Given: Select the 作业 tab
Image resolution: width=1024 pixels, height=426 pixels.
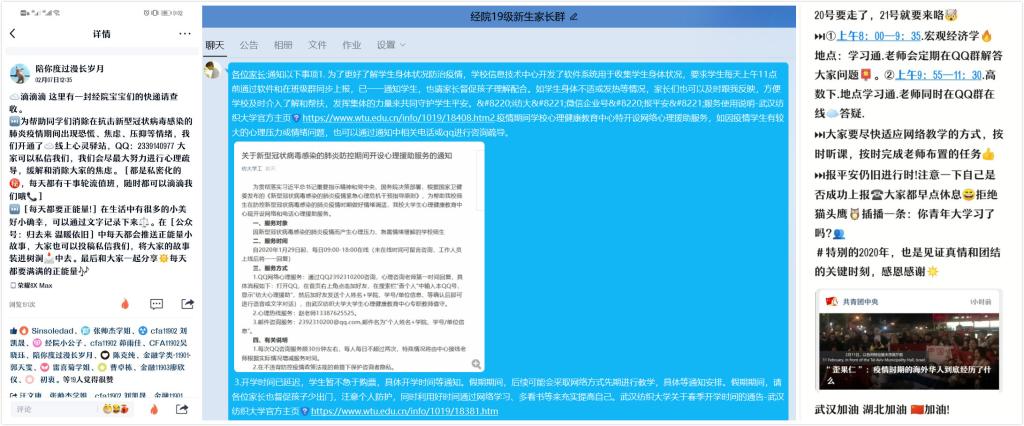Looking at the screenshot, I should (351, 46).
